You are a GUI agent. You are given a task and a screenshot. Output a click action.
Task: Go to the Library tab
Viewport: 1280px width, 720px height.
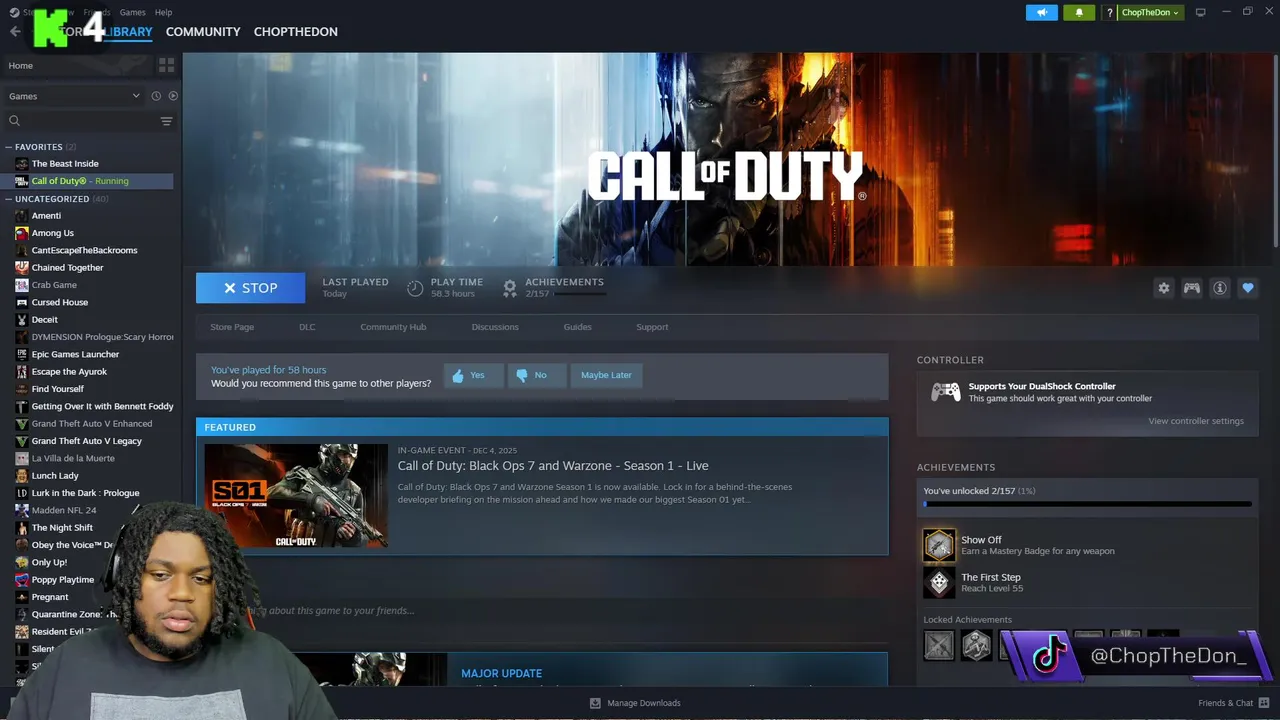[127, 32]
